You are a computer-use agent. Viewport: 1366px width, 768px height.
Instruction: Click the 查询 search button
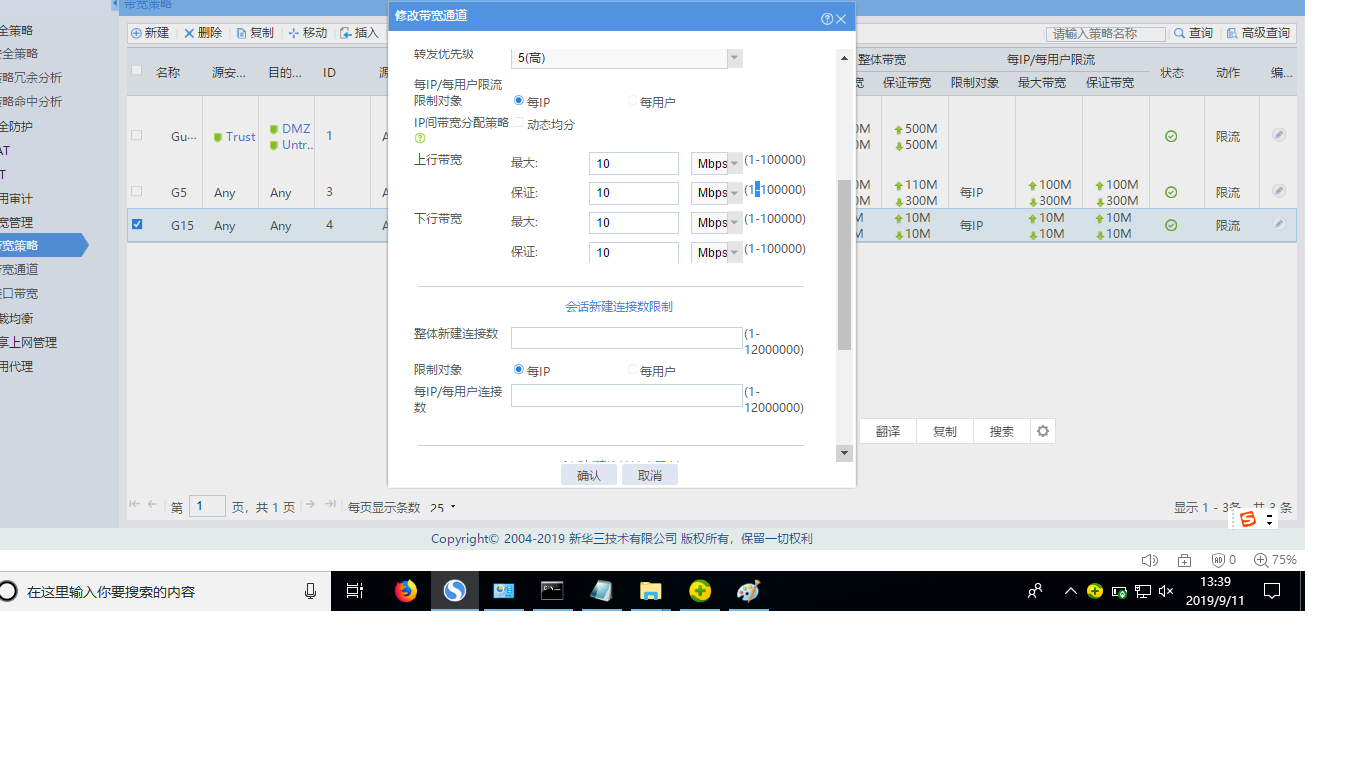[x=1193, y=33]
